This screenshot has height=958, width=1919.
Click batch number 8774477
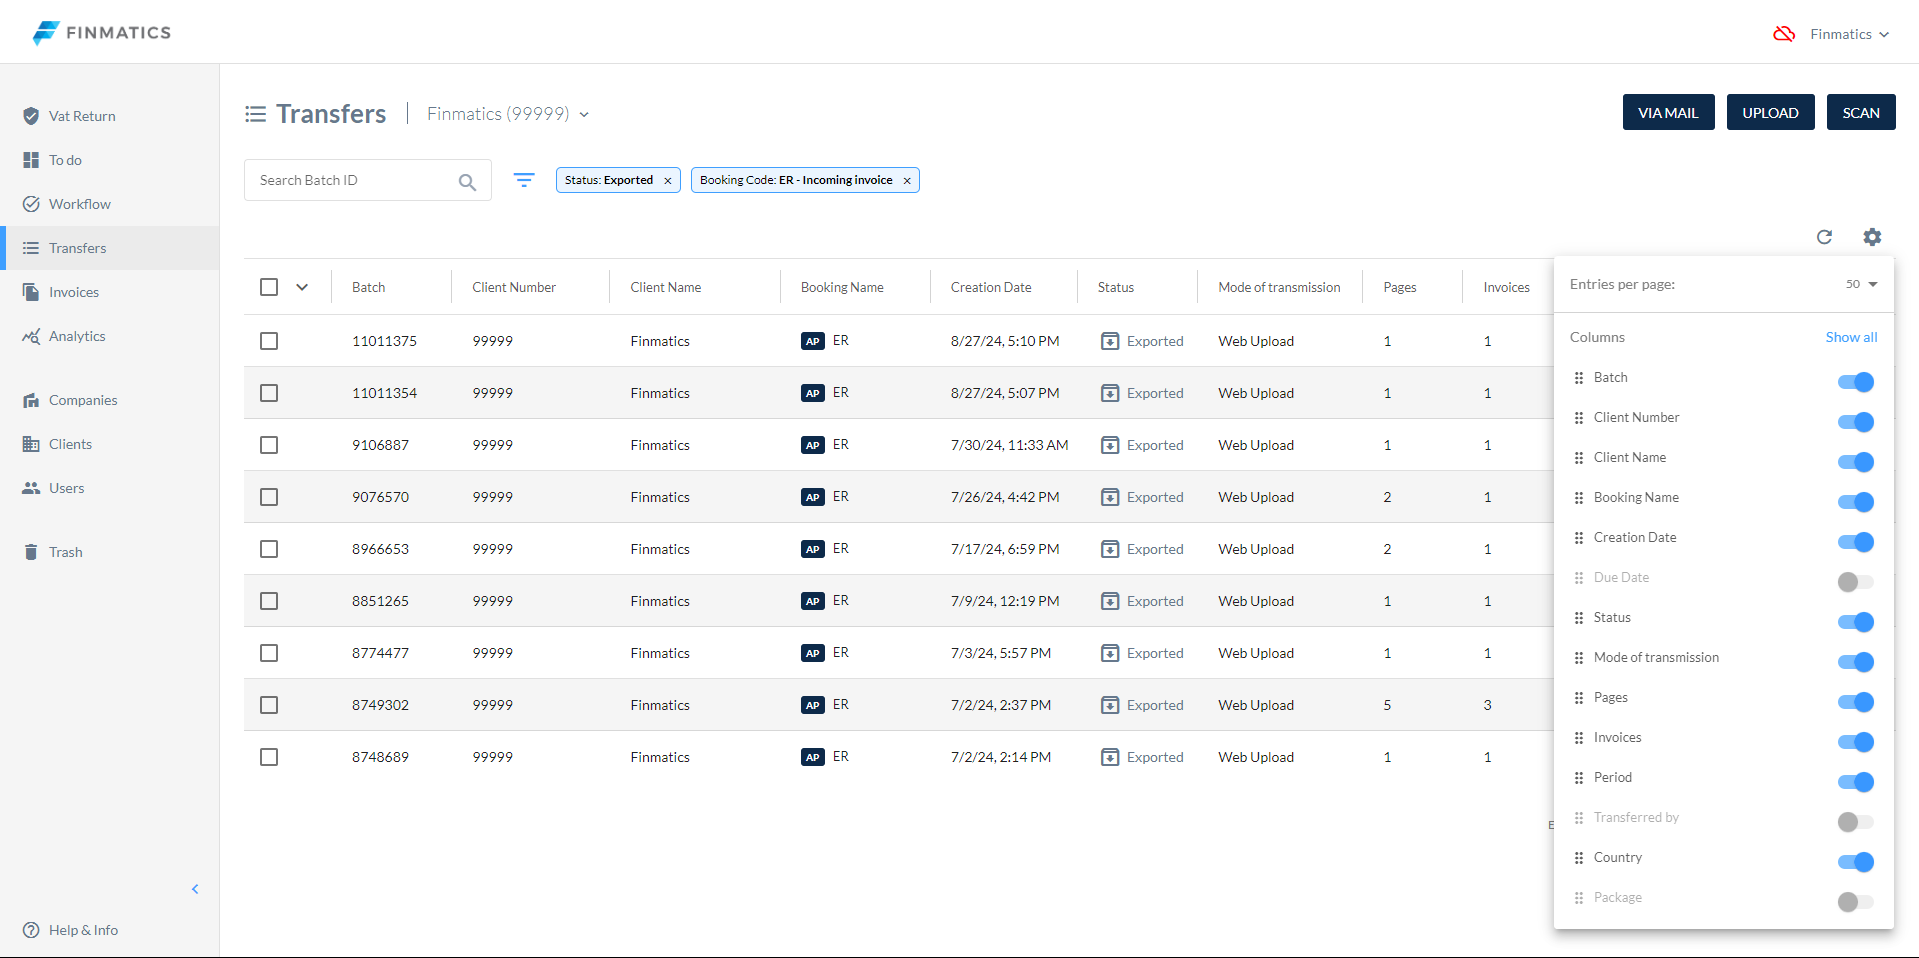pyautogui.click(x=380, y=653)
